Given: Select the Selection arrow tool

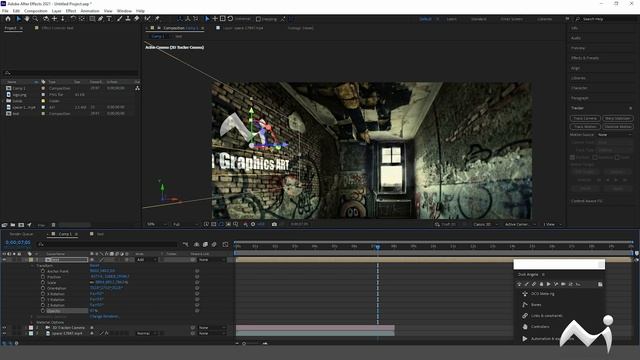Looking at the screenshot, I should click(18, 19).
